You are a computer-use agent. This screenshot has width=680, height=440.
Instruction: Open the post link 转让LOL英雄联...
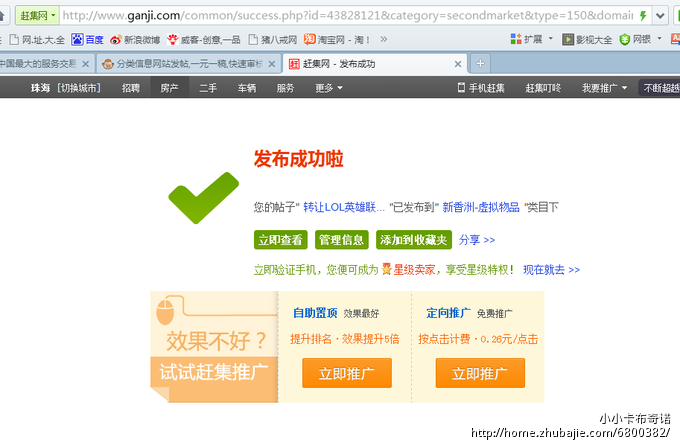344,207
